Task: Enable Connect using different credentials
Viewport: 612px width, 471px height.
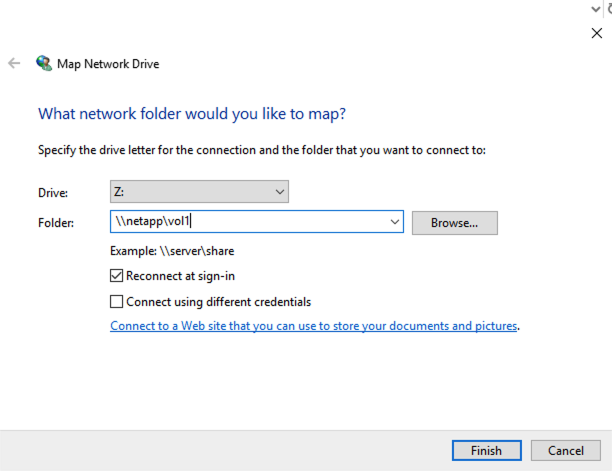Action: click(117, 301)
